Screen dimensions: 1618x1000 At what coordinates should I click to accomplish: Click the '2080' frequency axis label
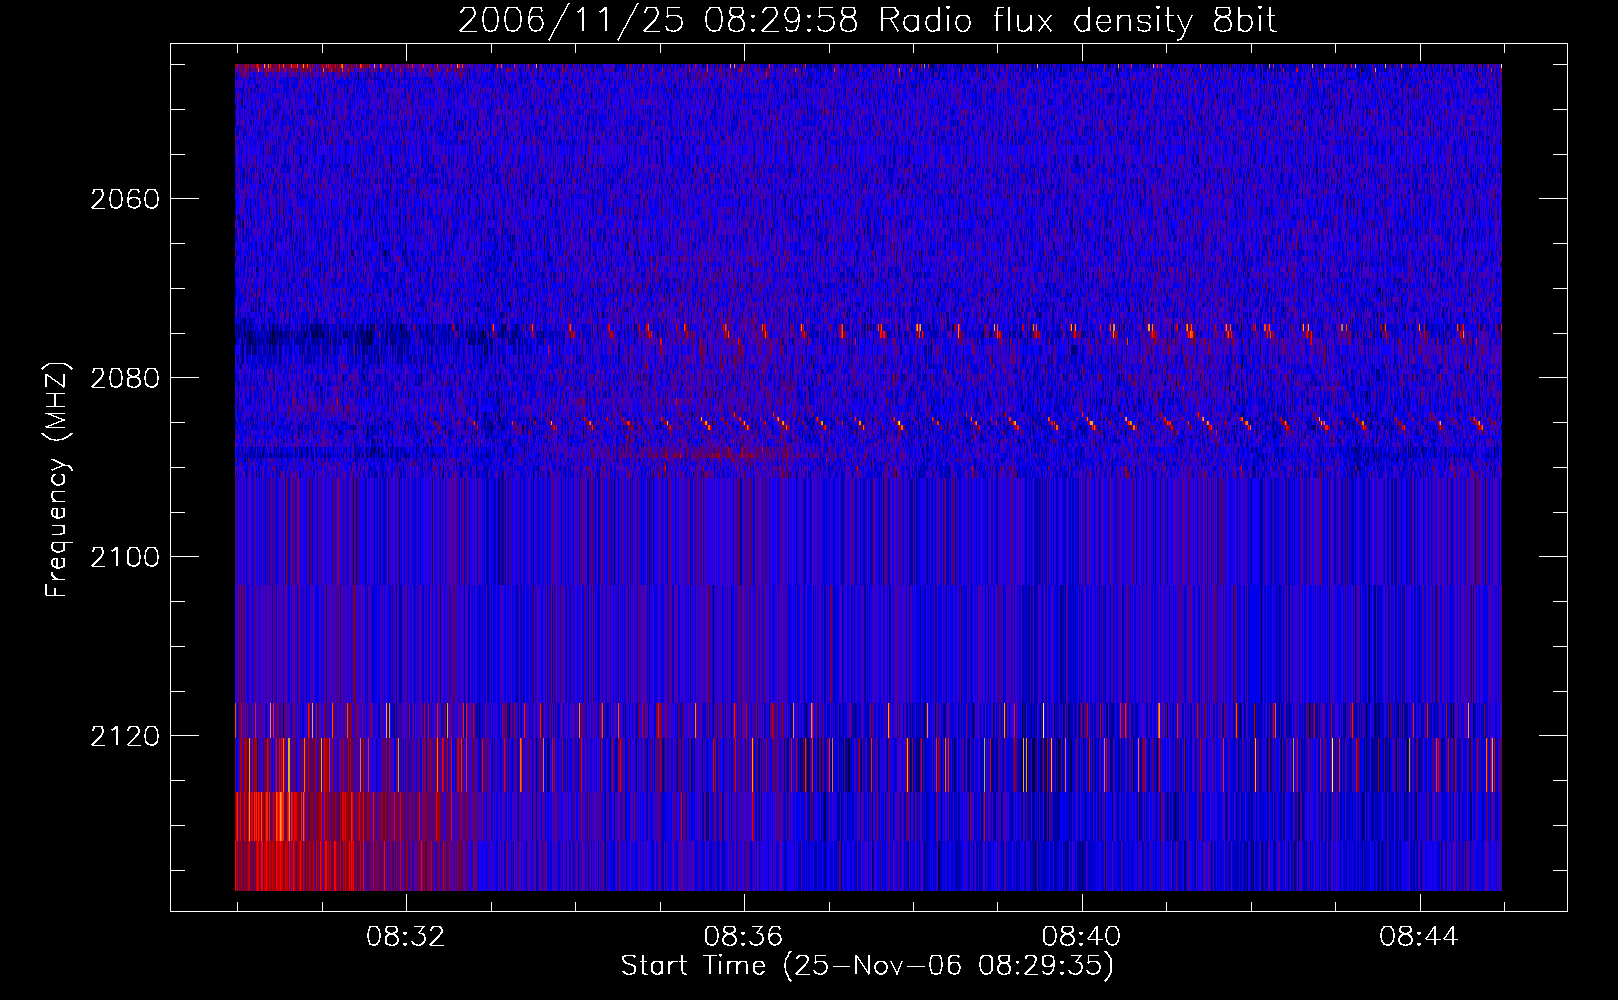[x=125, y=378]
